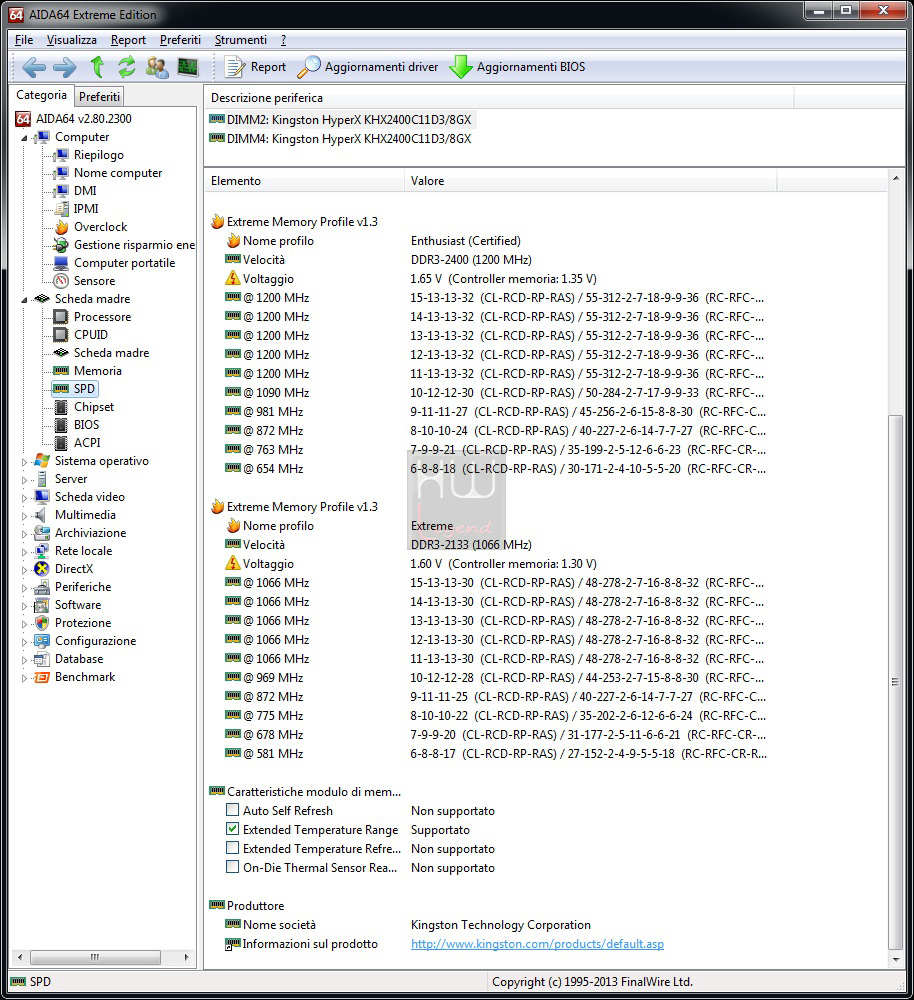This screenshot has height=1000, width=914.
Task: Launch Aggiornamenti driver search
Action: [x=368, y=67]
